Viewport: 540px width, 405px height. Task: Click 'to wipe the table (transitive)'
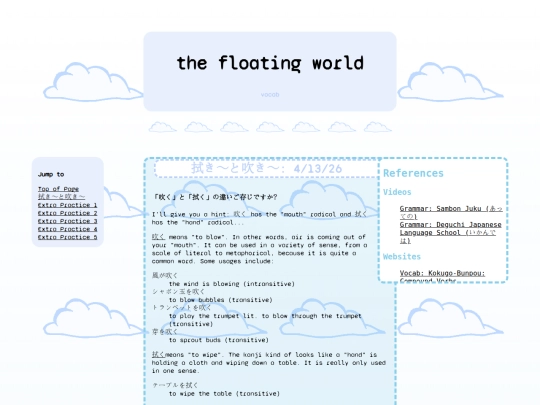click(x=224, y=393)
